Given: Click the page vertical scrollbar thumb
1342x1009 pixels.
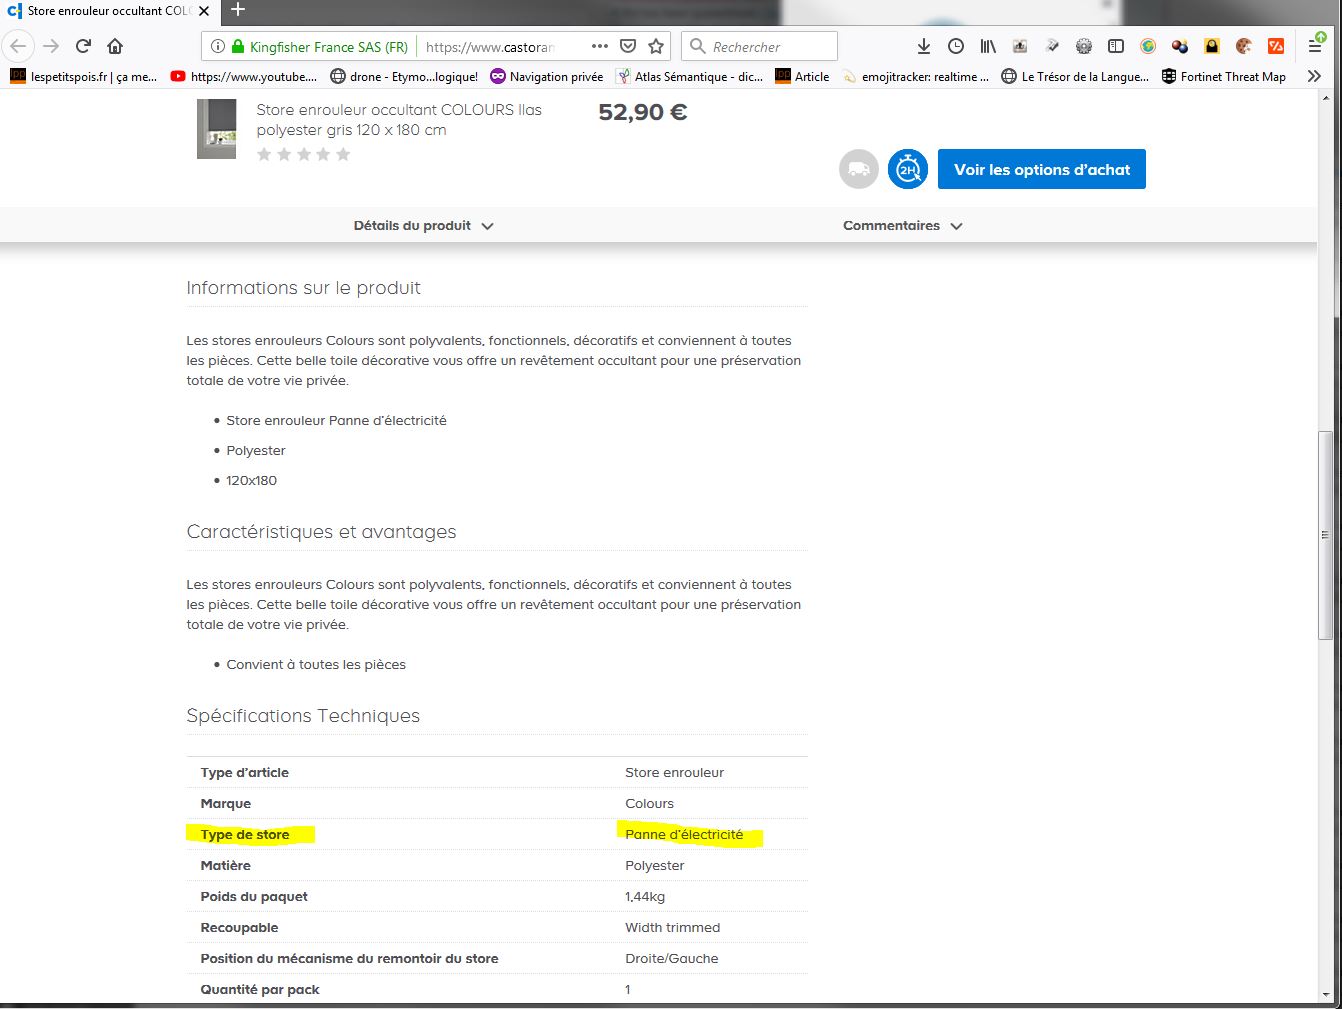Looking at the screenshot, I should pos(1326,535).
